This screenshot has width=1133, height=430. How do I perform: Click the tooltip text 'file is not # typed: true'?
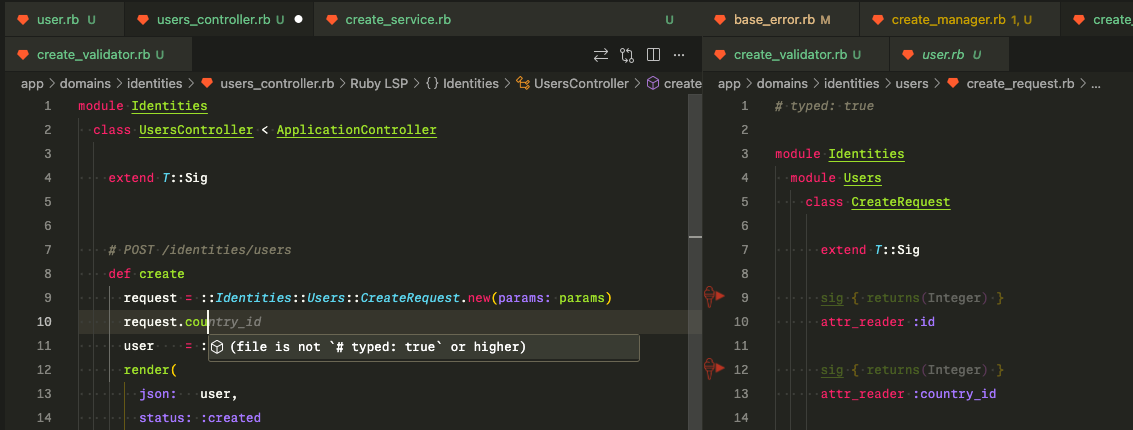tap(378, 348)
